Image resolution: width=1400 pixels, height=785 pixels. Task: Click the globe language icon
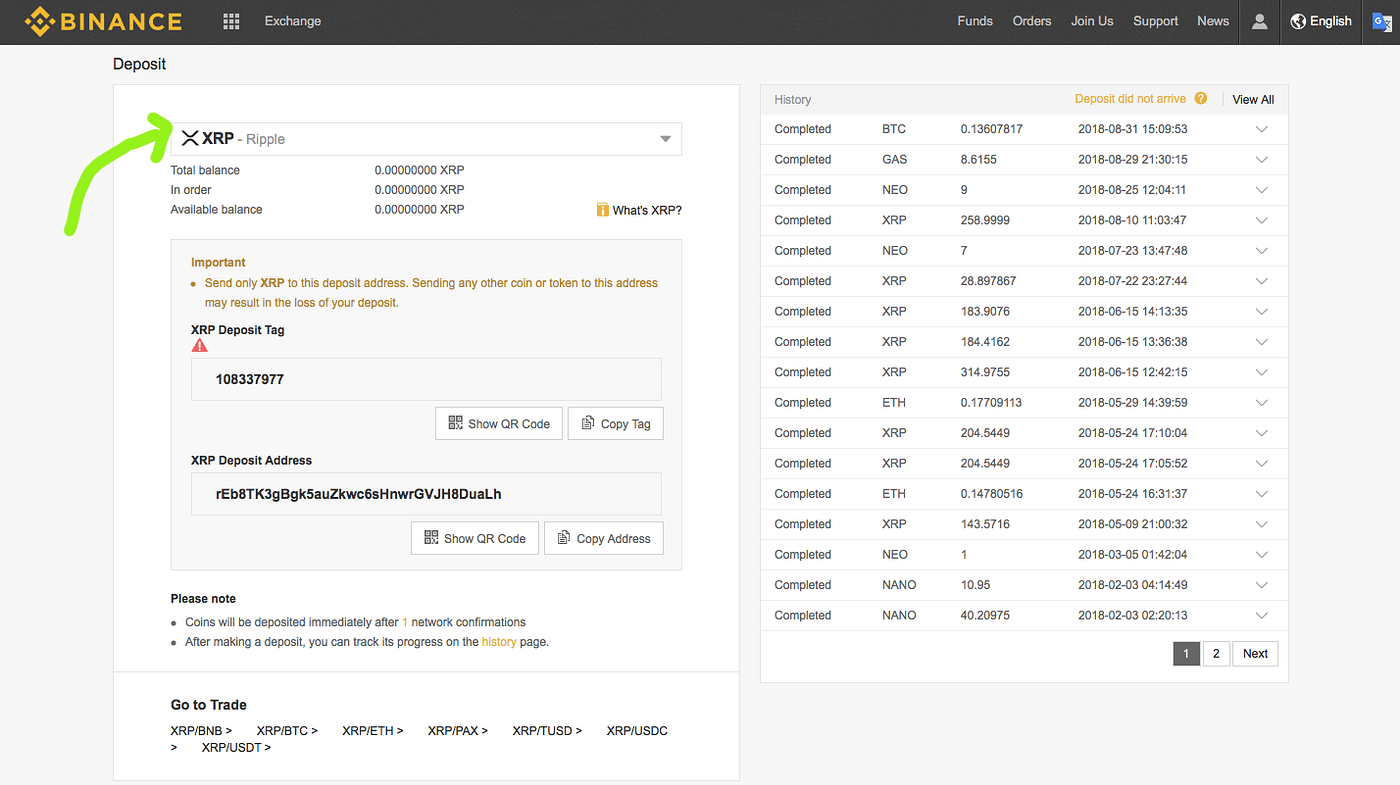tap(1298, 21)
